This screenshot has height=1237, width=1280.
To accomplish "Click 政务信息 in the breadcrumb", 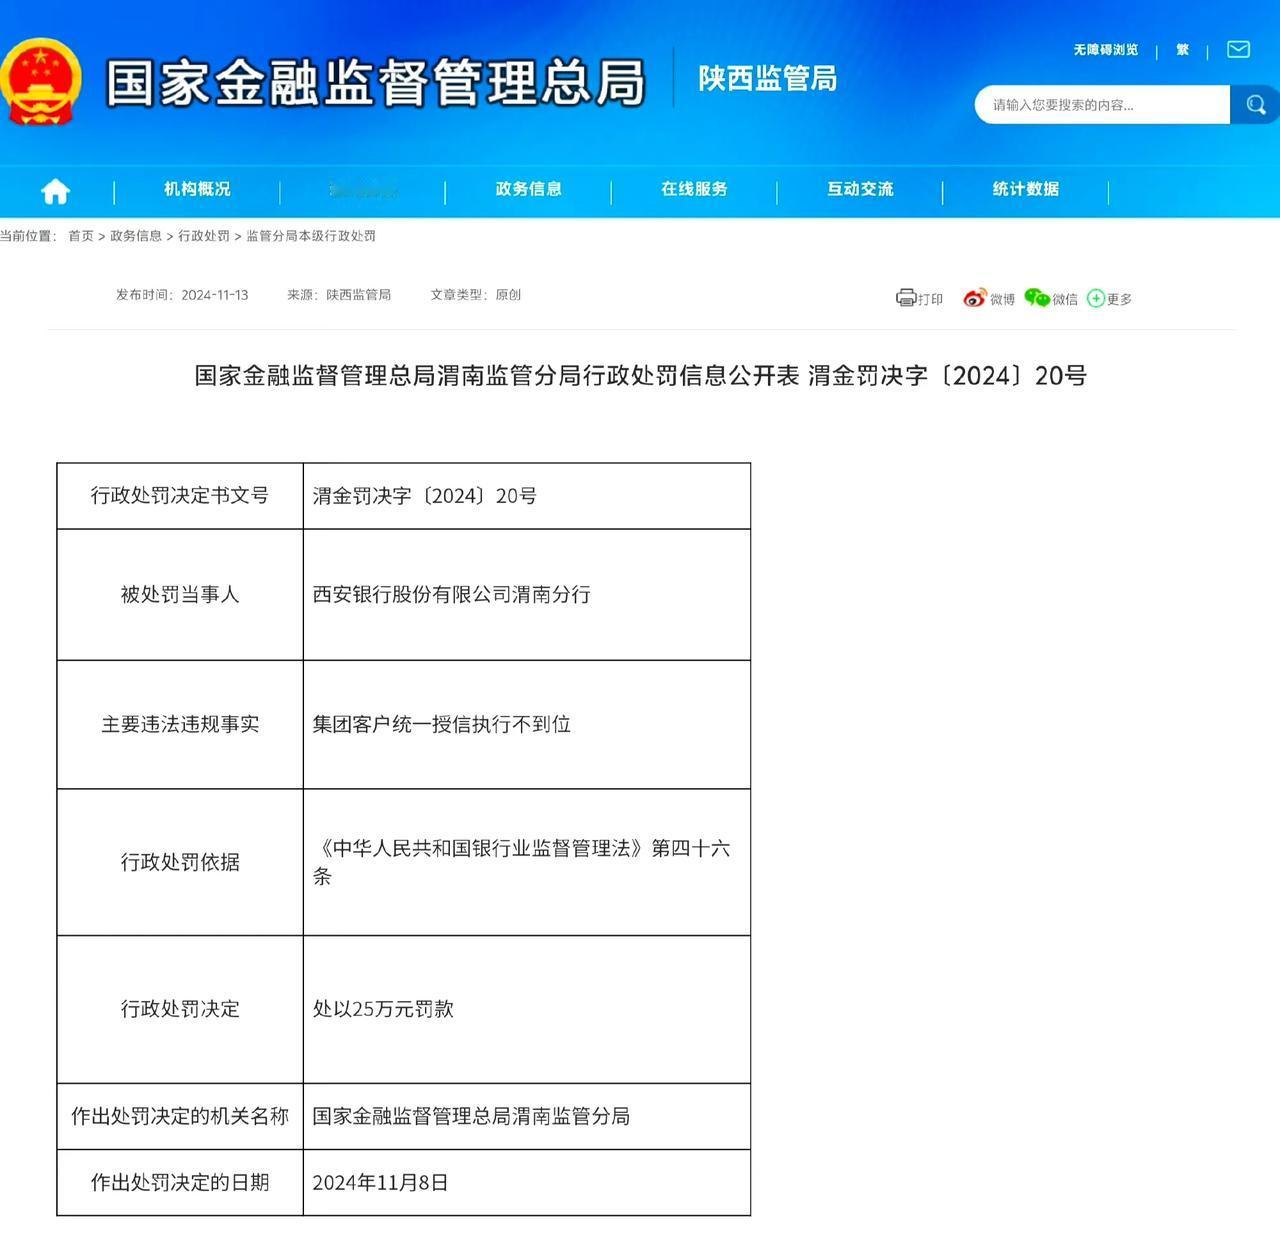I will tap(136, 236).
